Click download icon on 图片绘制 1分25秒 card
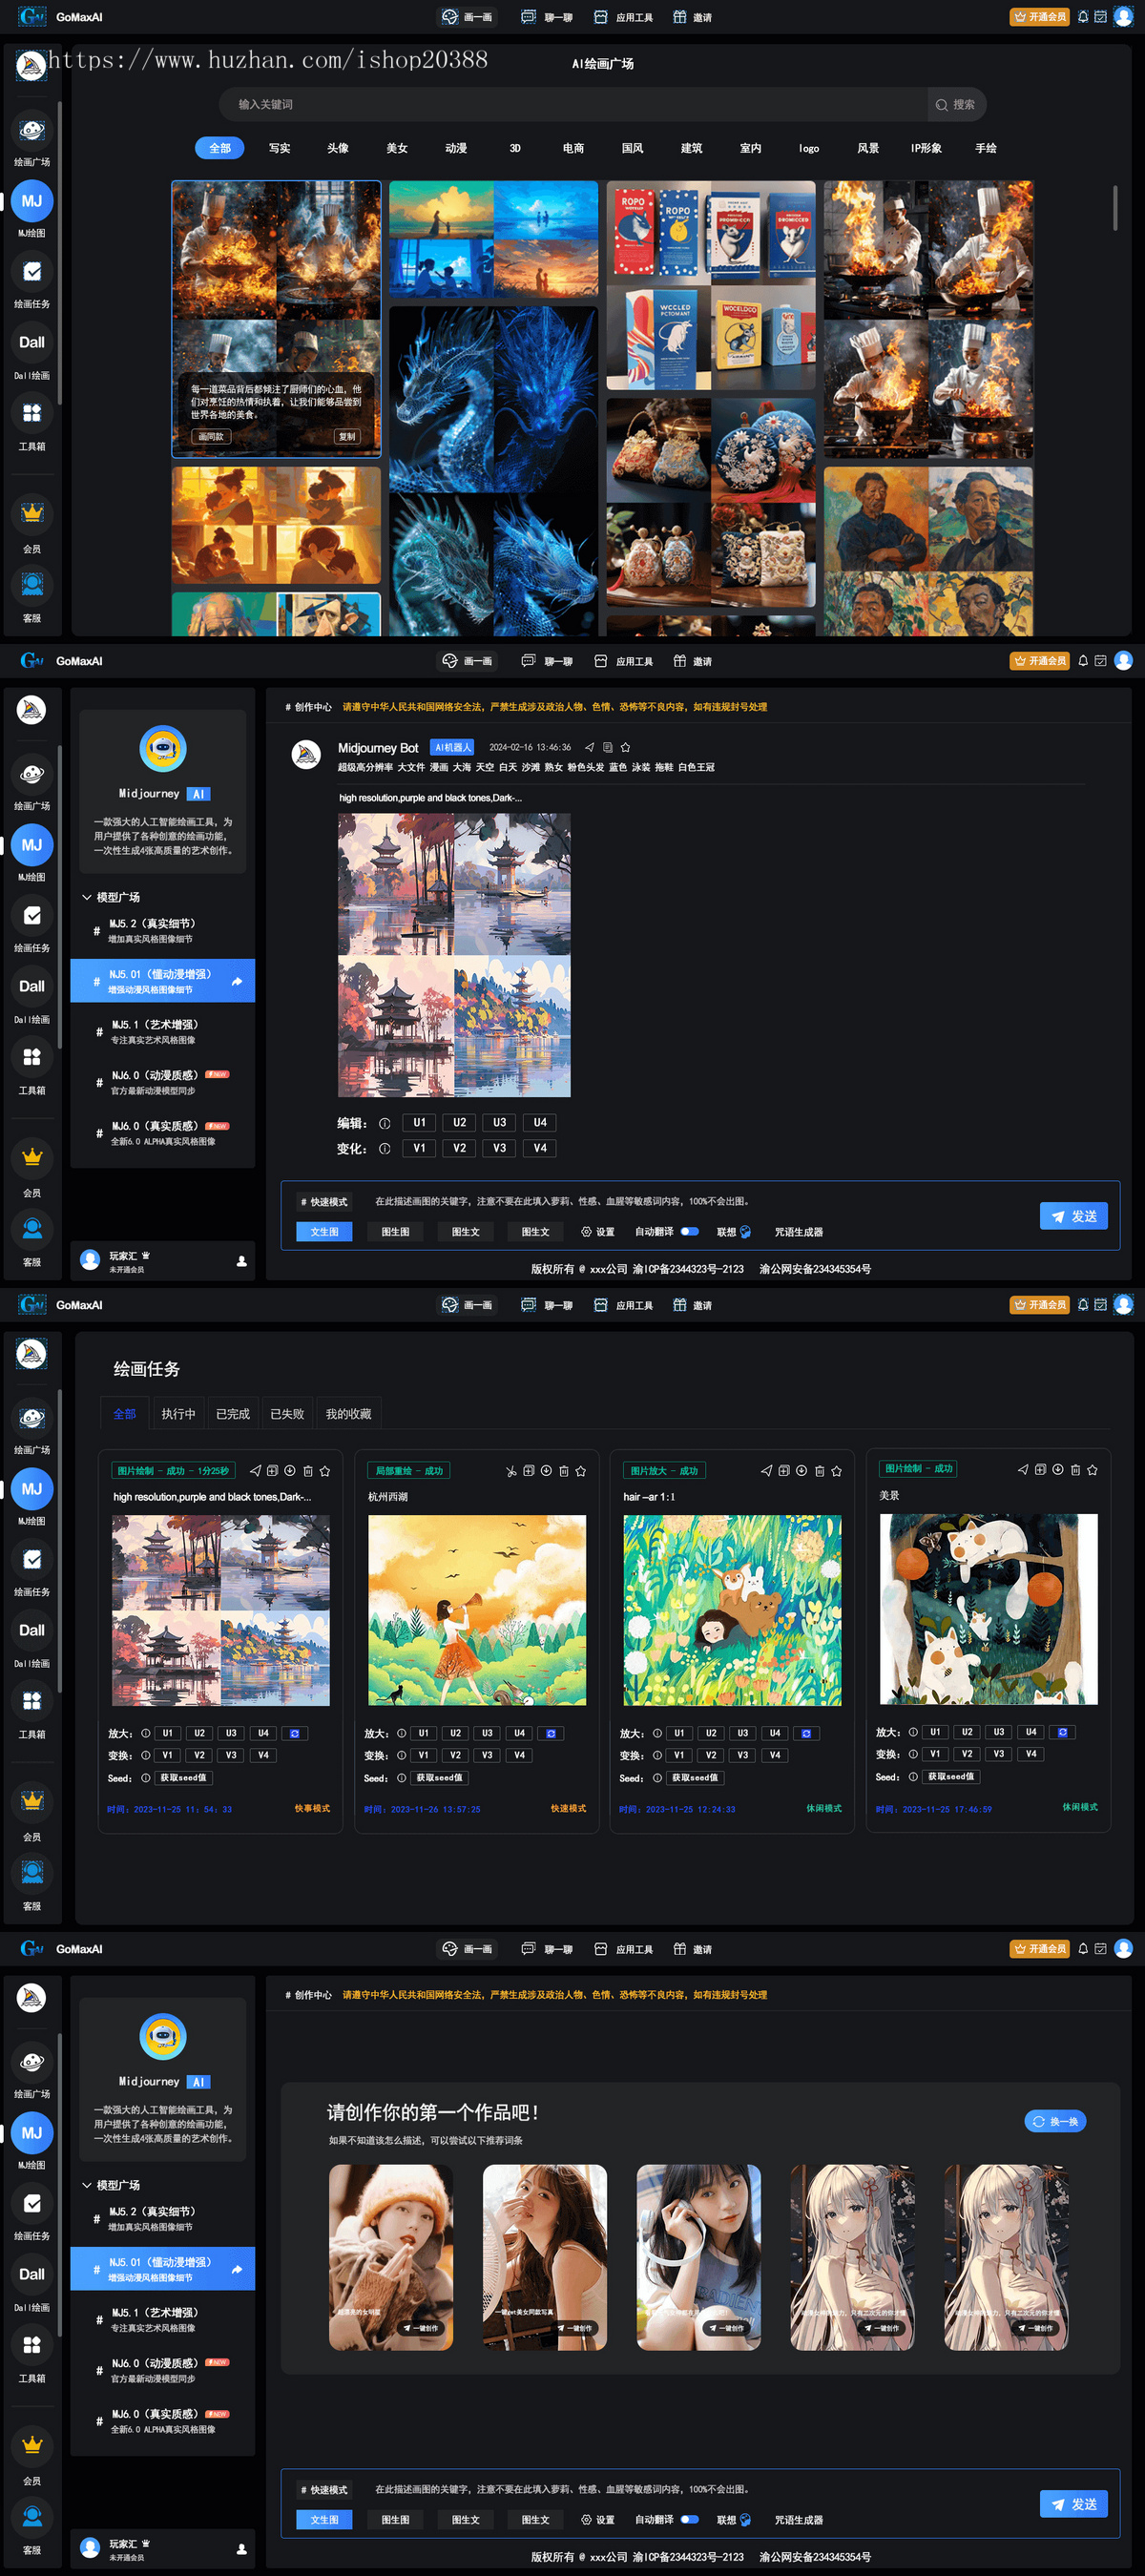Screen dimensions: 1145x2576 (290, 1471)
